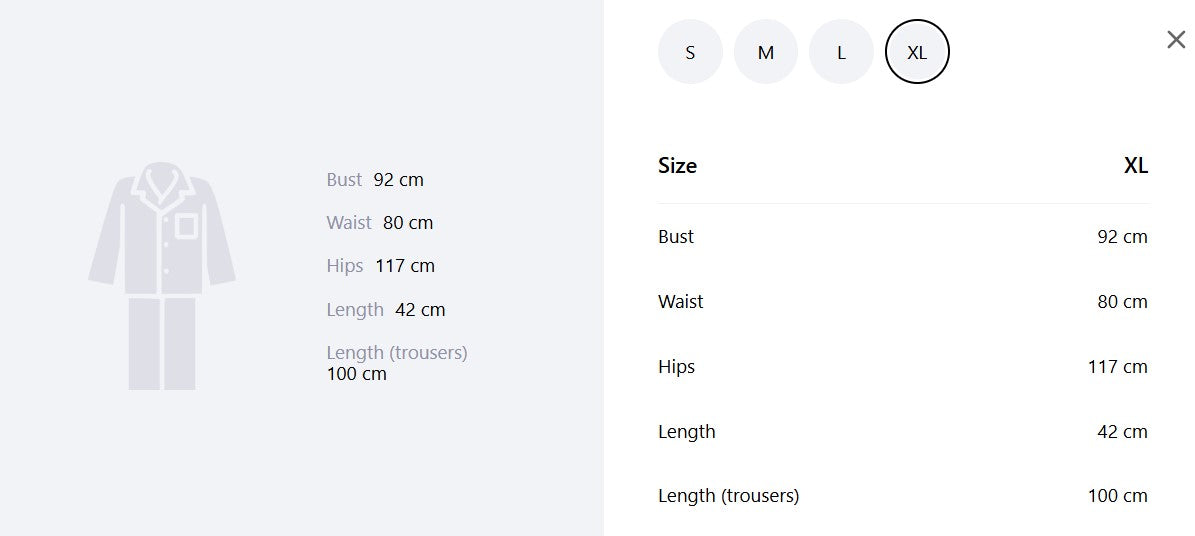Click the pajama jacket pocket graphic
This screenshot has width=1195, height=536.
pyautogui.click(x=186, y=226)
